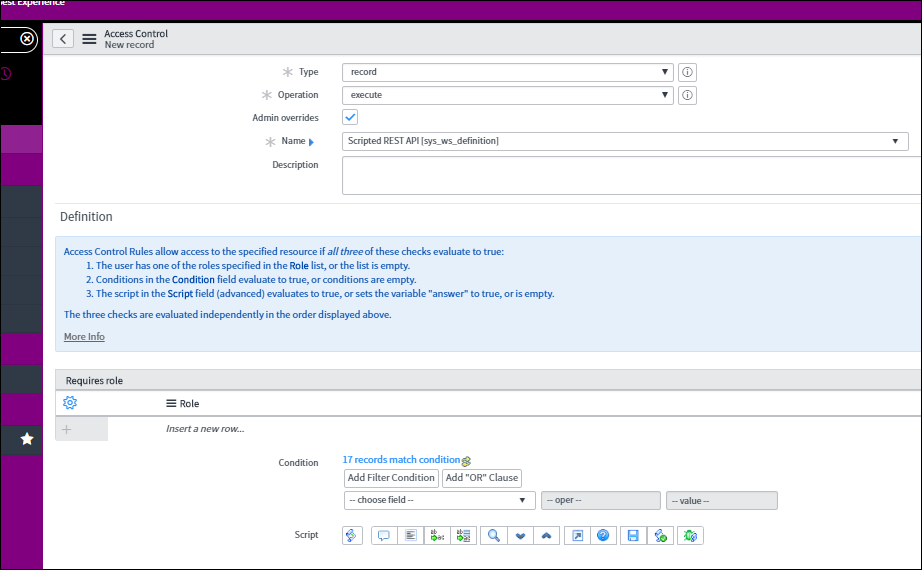Show info for Operation field
This screenshot has width=922, height=570.
click(x=687, y=95)
